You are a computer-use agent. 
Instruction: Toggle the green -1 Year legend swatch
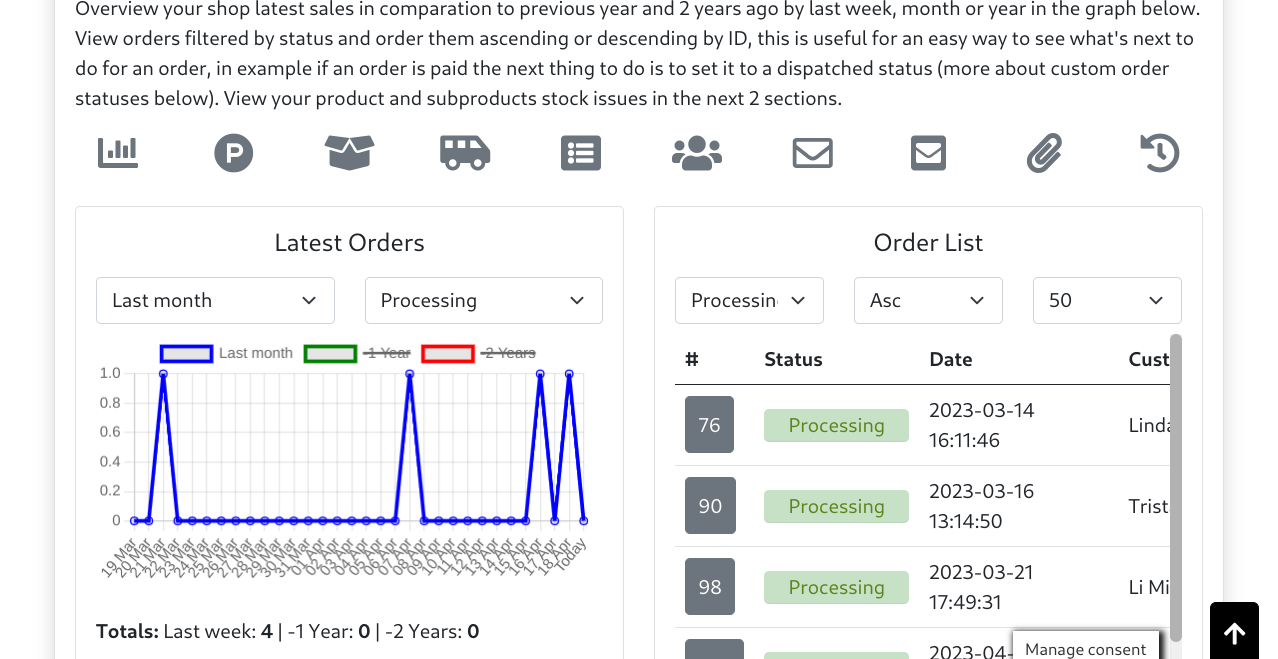330,353
